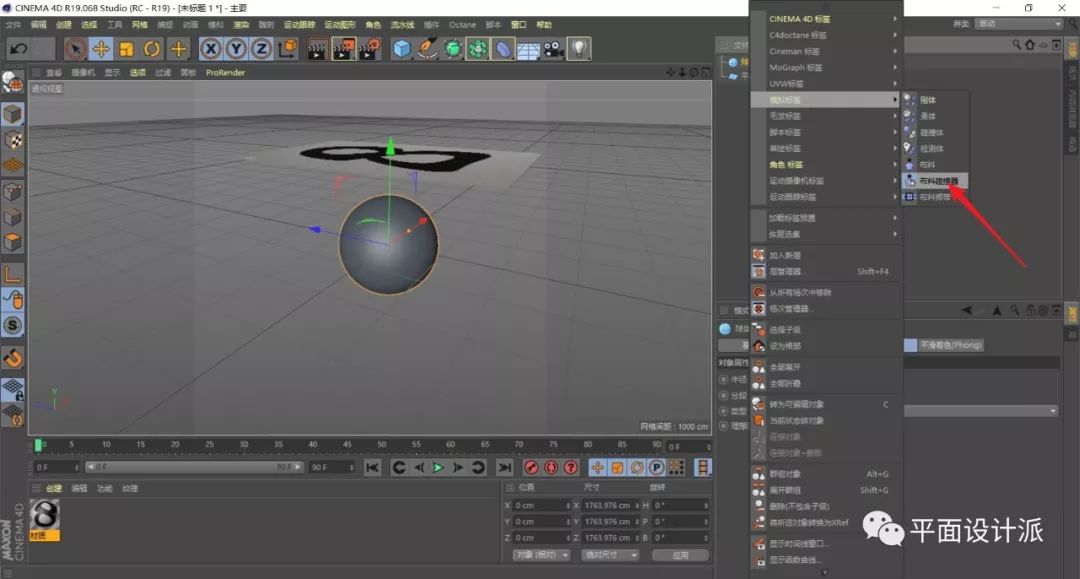Click the camera object icon
This screenshot has height=579, width=1080.
(x=554, y=48)
